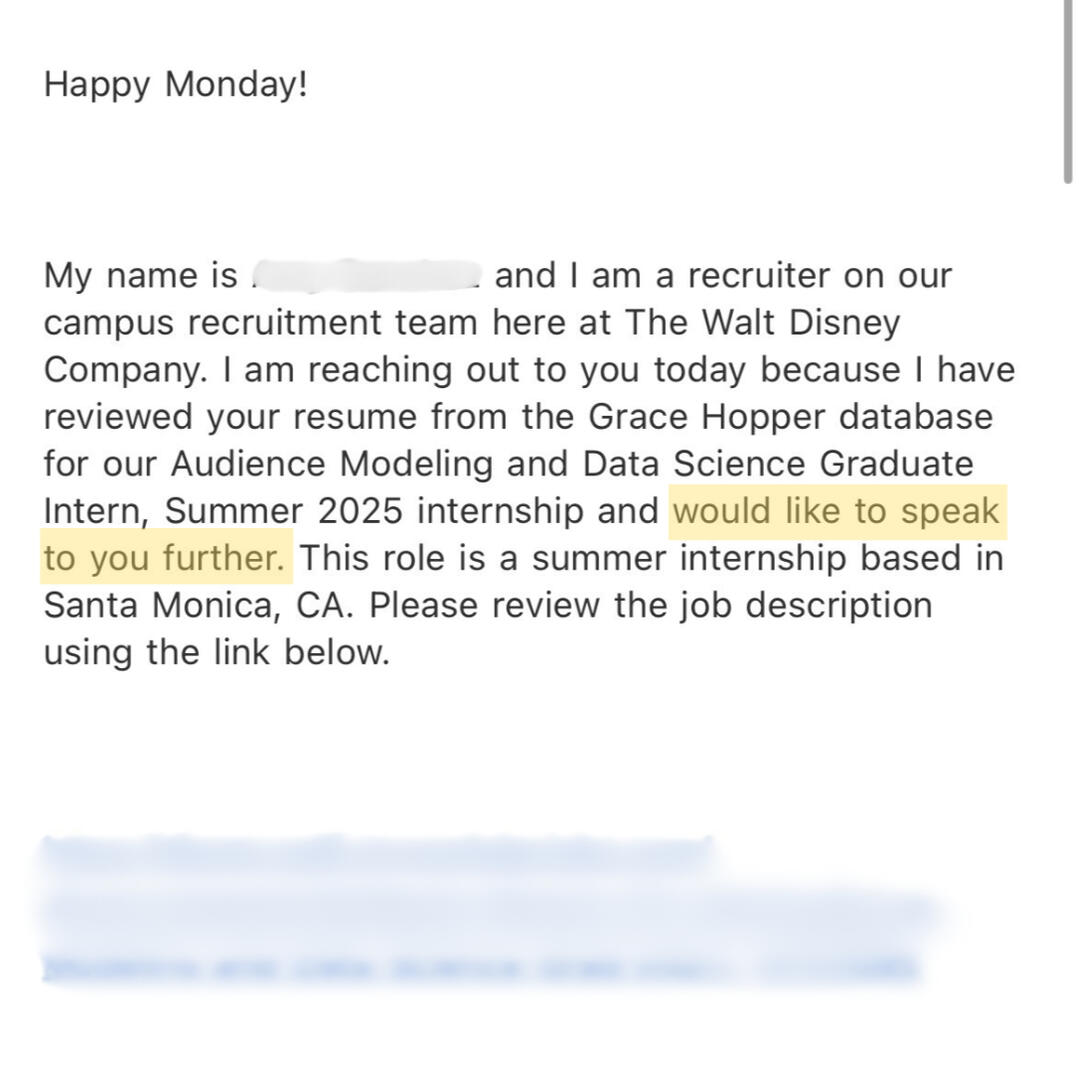Click the words "The Walt Disney"
Viewport: 1080px width, 1080px height.
[x=762, y=322]
